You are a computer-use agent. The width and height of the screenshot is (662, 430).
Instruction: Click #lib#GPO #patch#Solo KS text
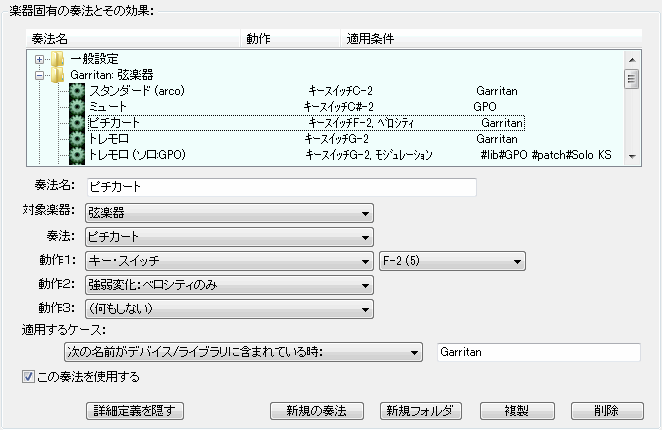546,155
